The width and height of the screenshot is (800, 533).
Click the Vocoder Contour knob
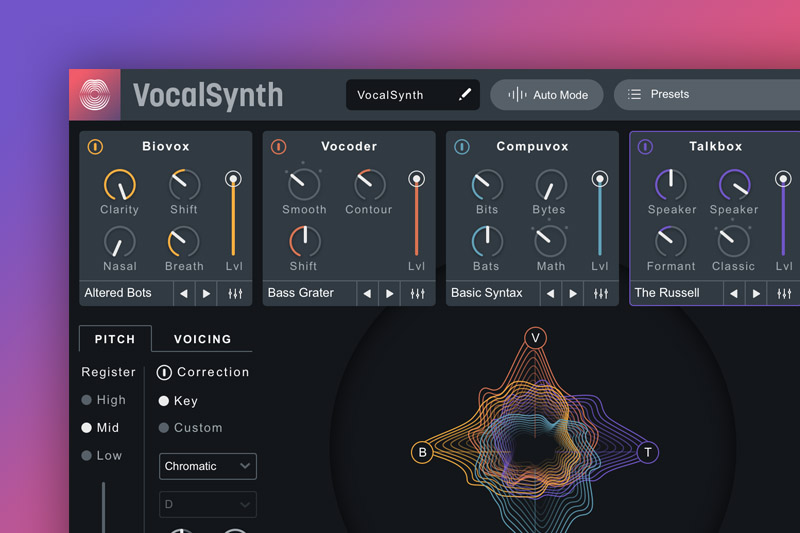(369, 185)
